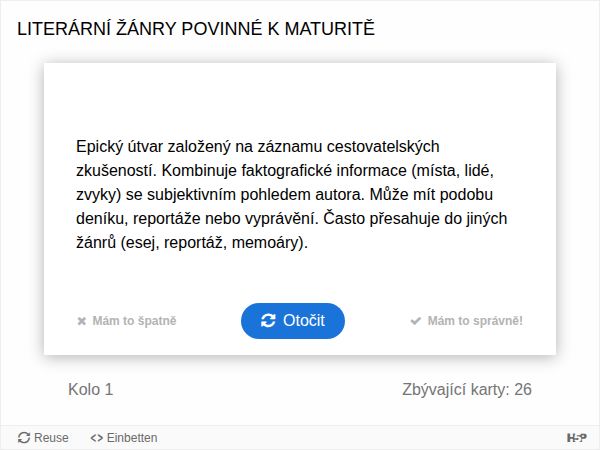Click the code brackets icon beside Einbetten
Image resolution: width=600 pixels, height=450 pixels.
96,438
